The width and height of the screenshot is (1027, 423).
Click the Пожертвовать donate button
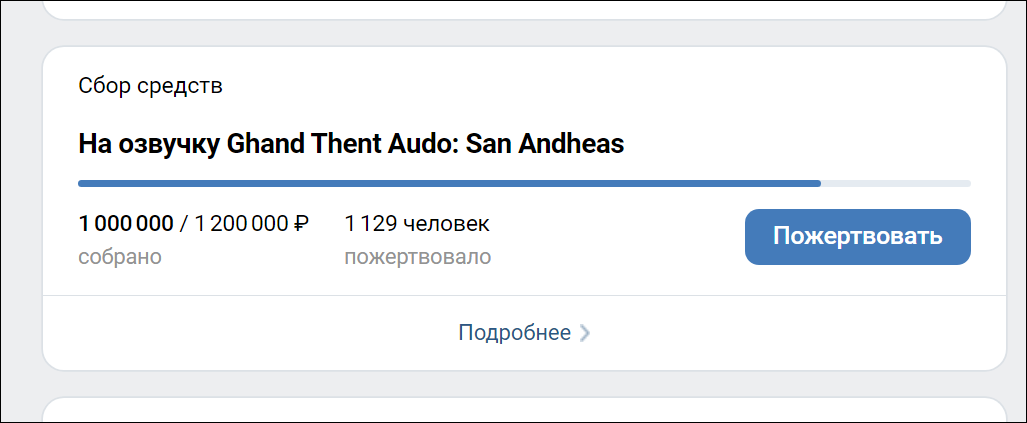coord(857,237)
